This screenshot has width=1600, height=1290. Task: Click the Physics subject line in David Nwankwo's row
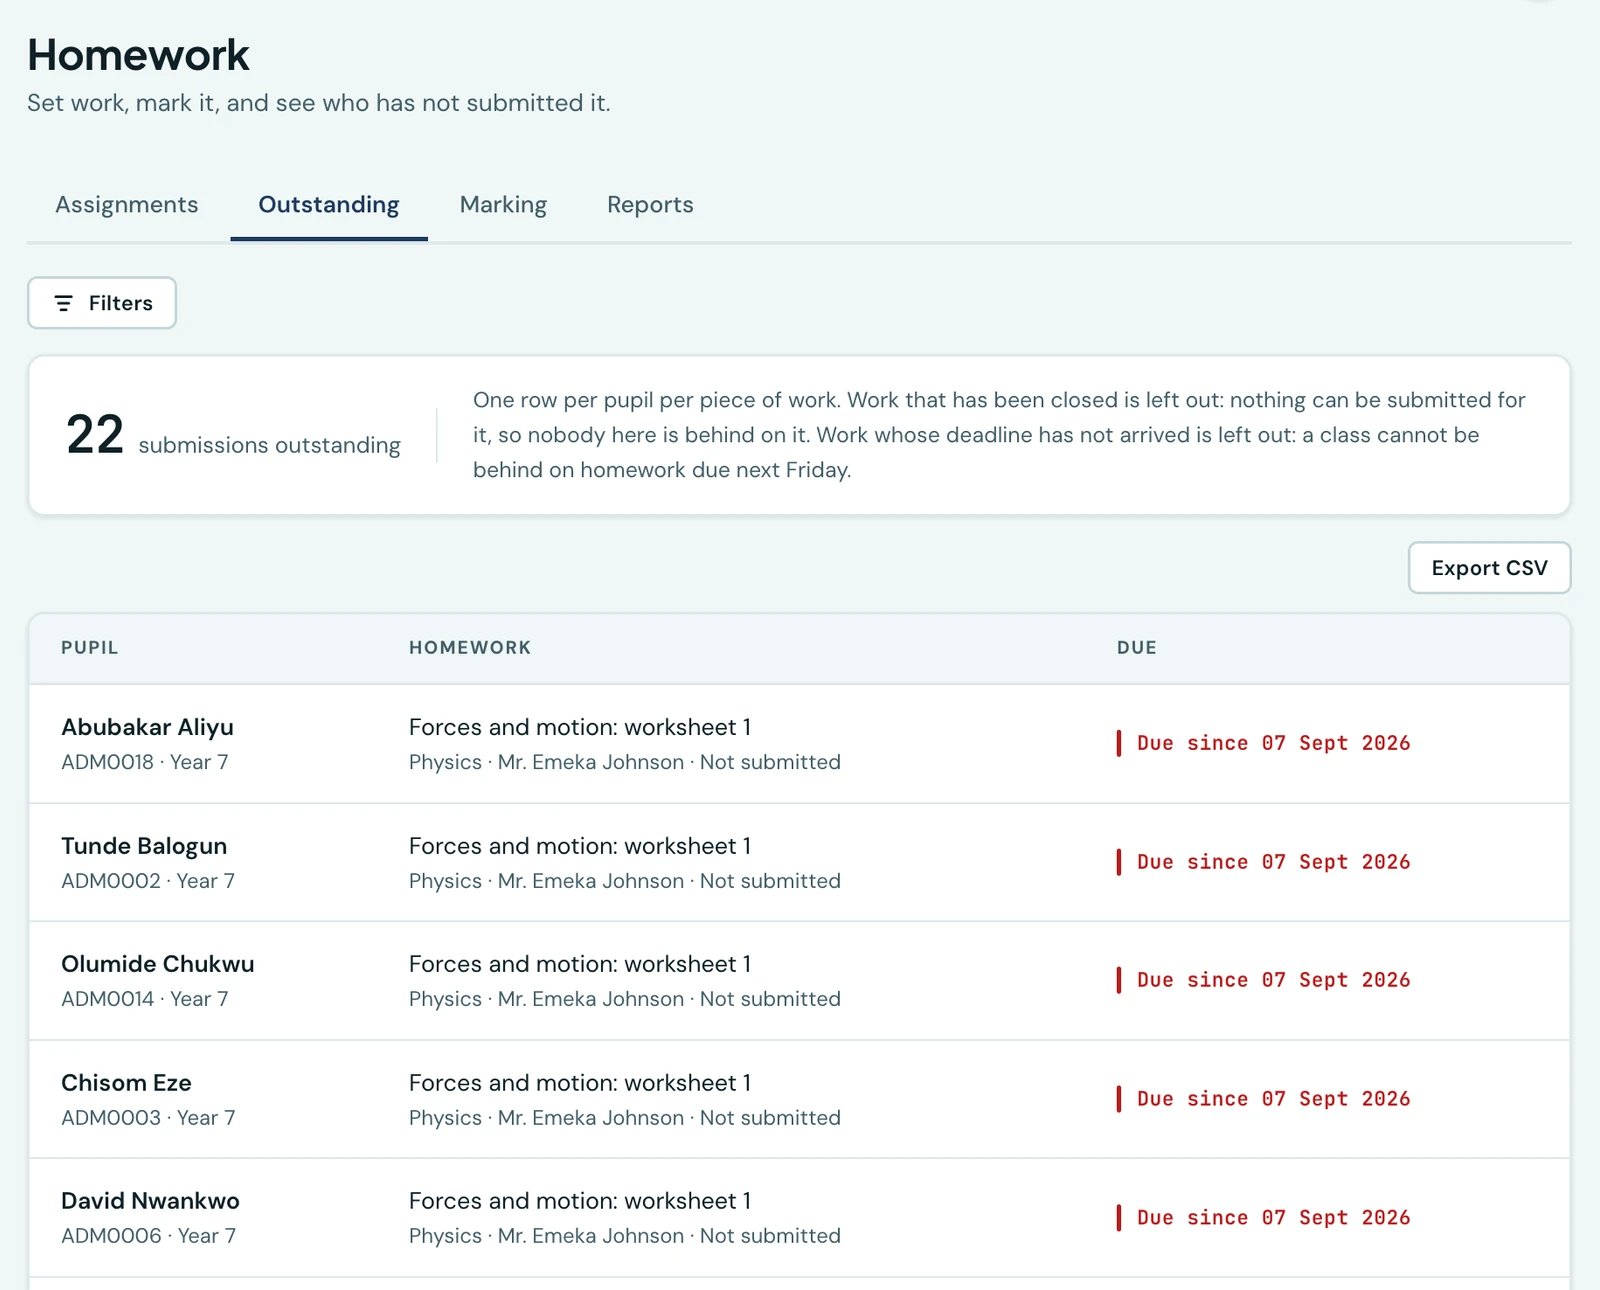pos(625,1236)
